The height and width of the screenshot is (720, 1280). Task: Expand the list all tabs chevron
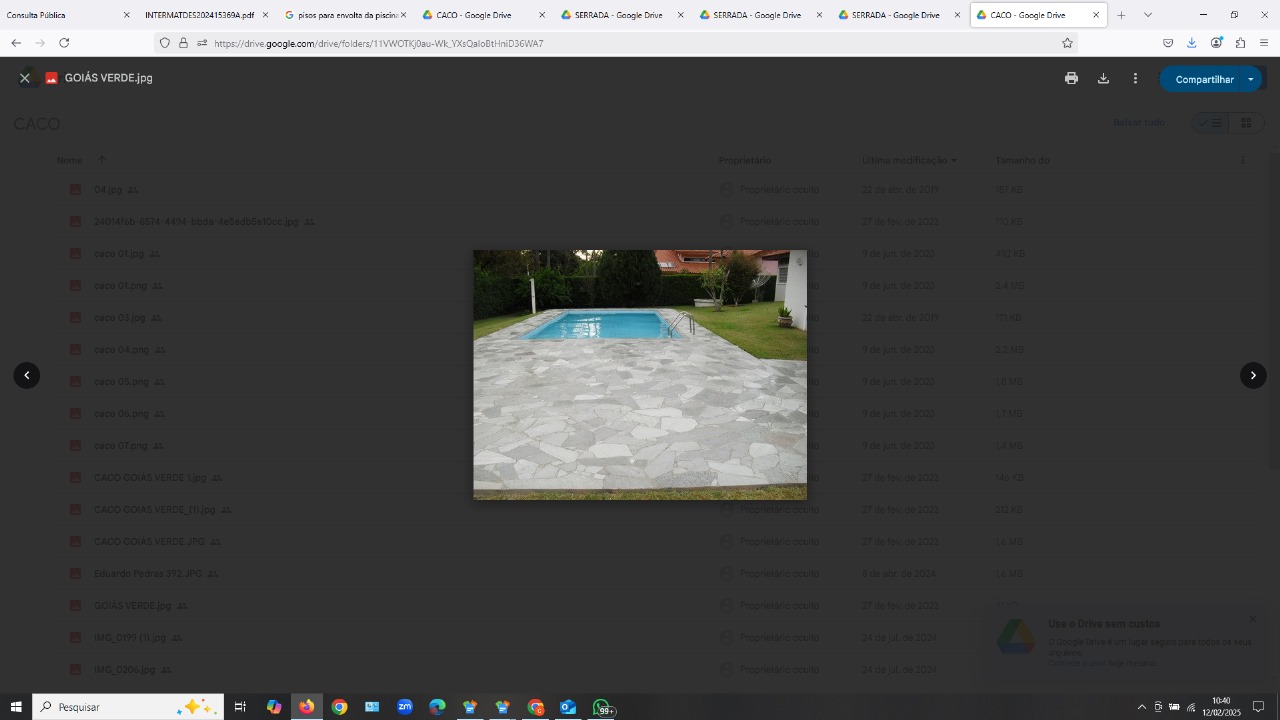click(x=1147, y=15)
